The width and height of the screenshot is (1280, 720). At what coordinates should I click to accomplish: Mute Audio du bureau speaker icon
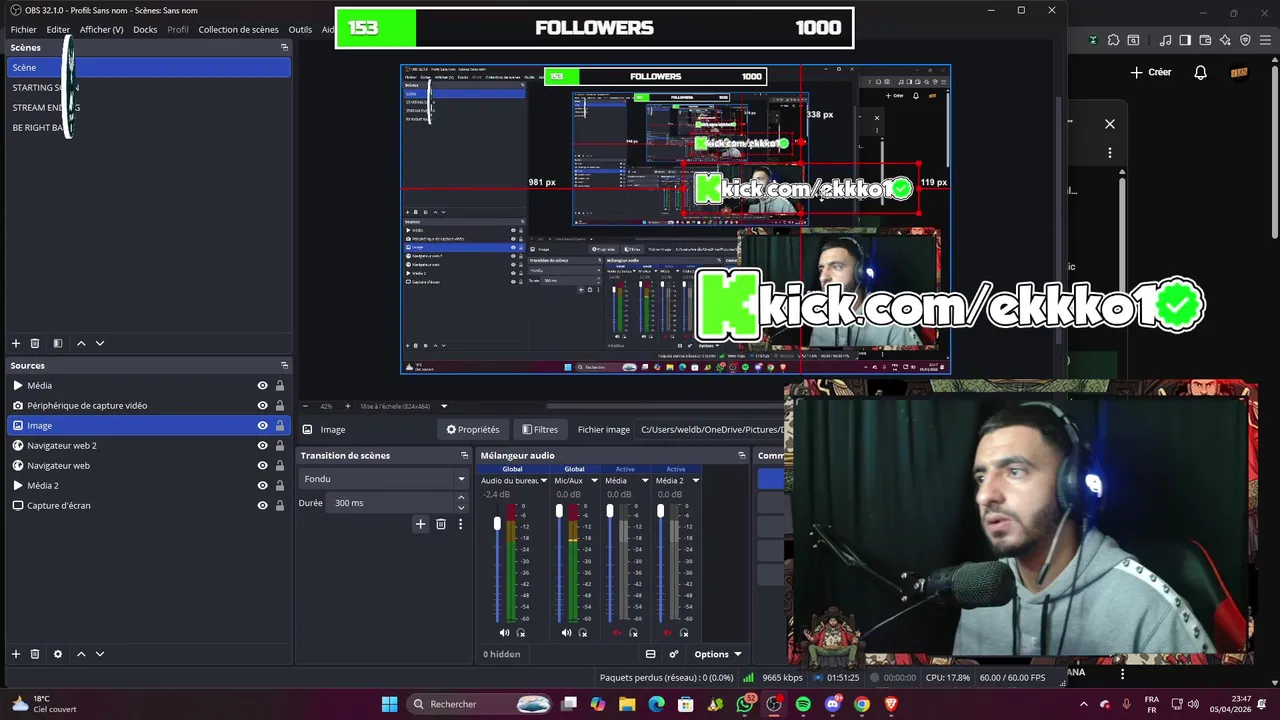click(x=504, y=633)
